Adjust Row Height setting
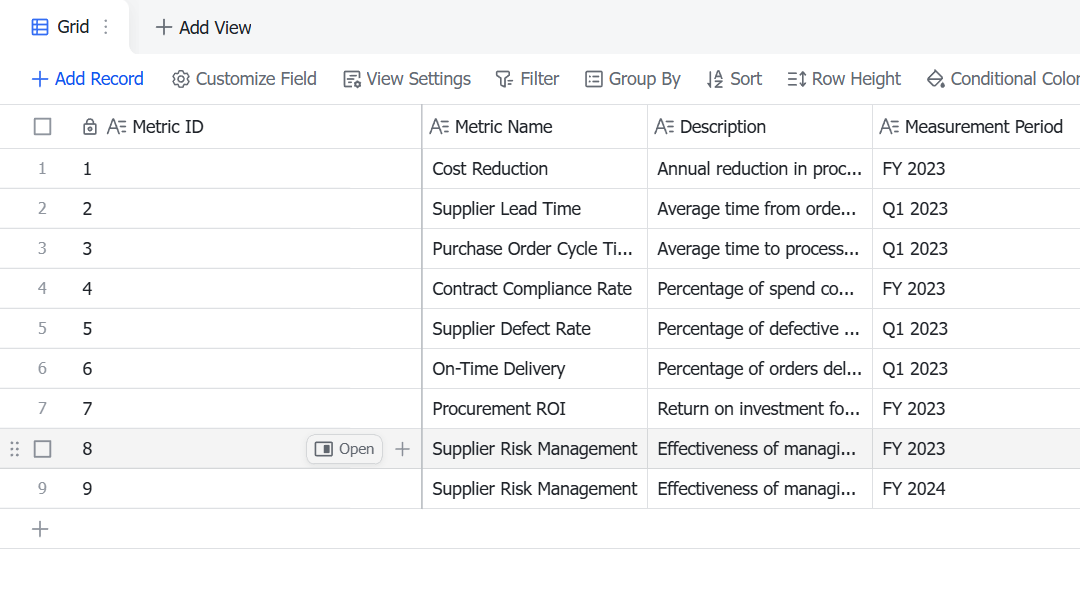Screen dimensions: 1080x600 click(x=844, y=79)
